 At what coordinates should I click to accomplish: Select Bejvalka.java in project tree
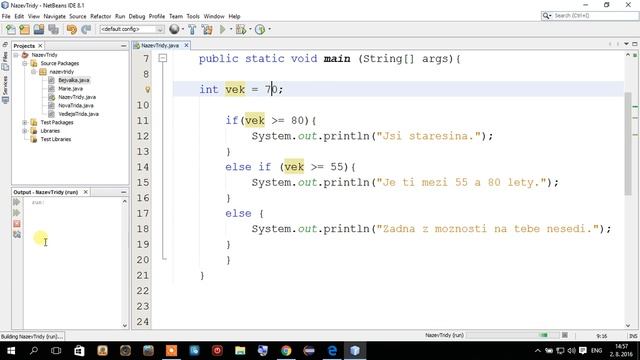(x=73, y=80)
